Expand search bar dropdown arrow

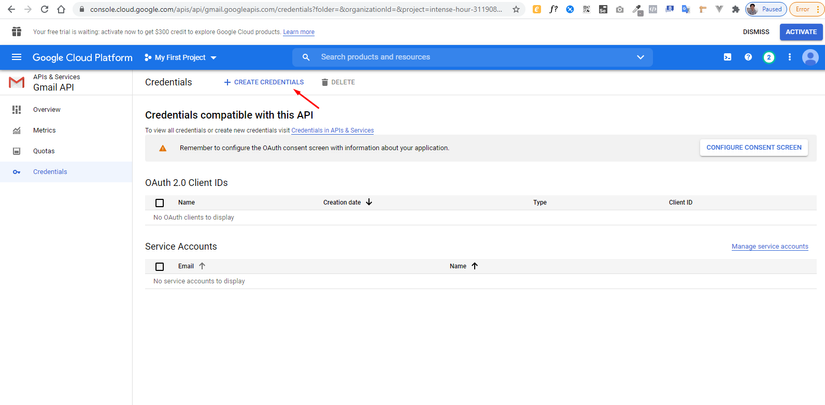[640, 57]
